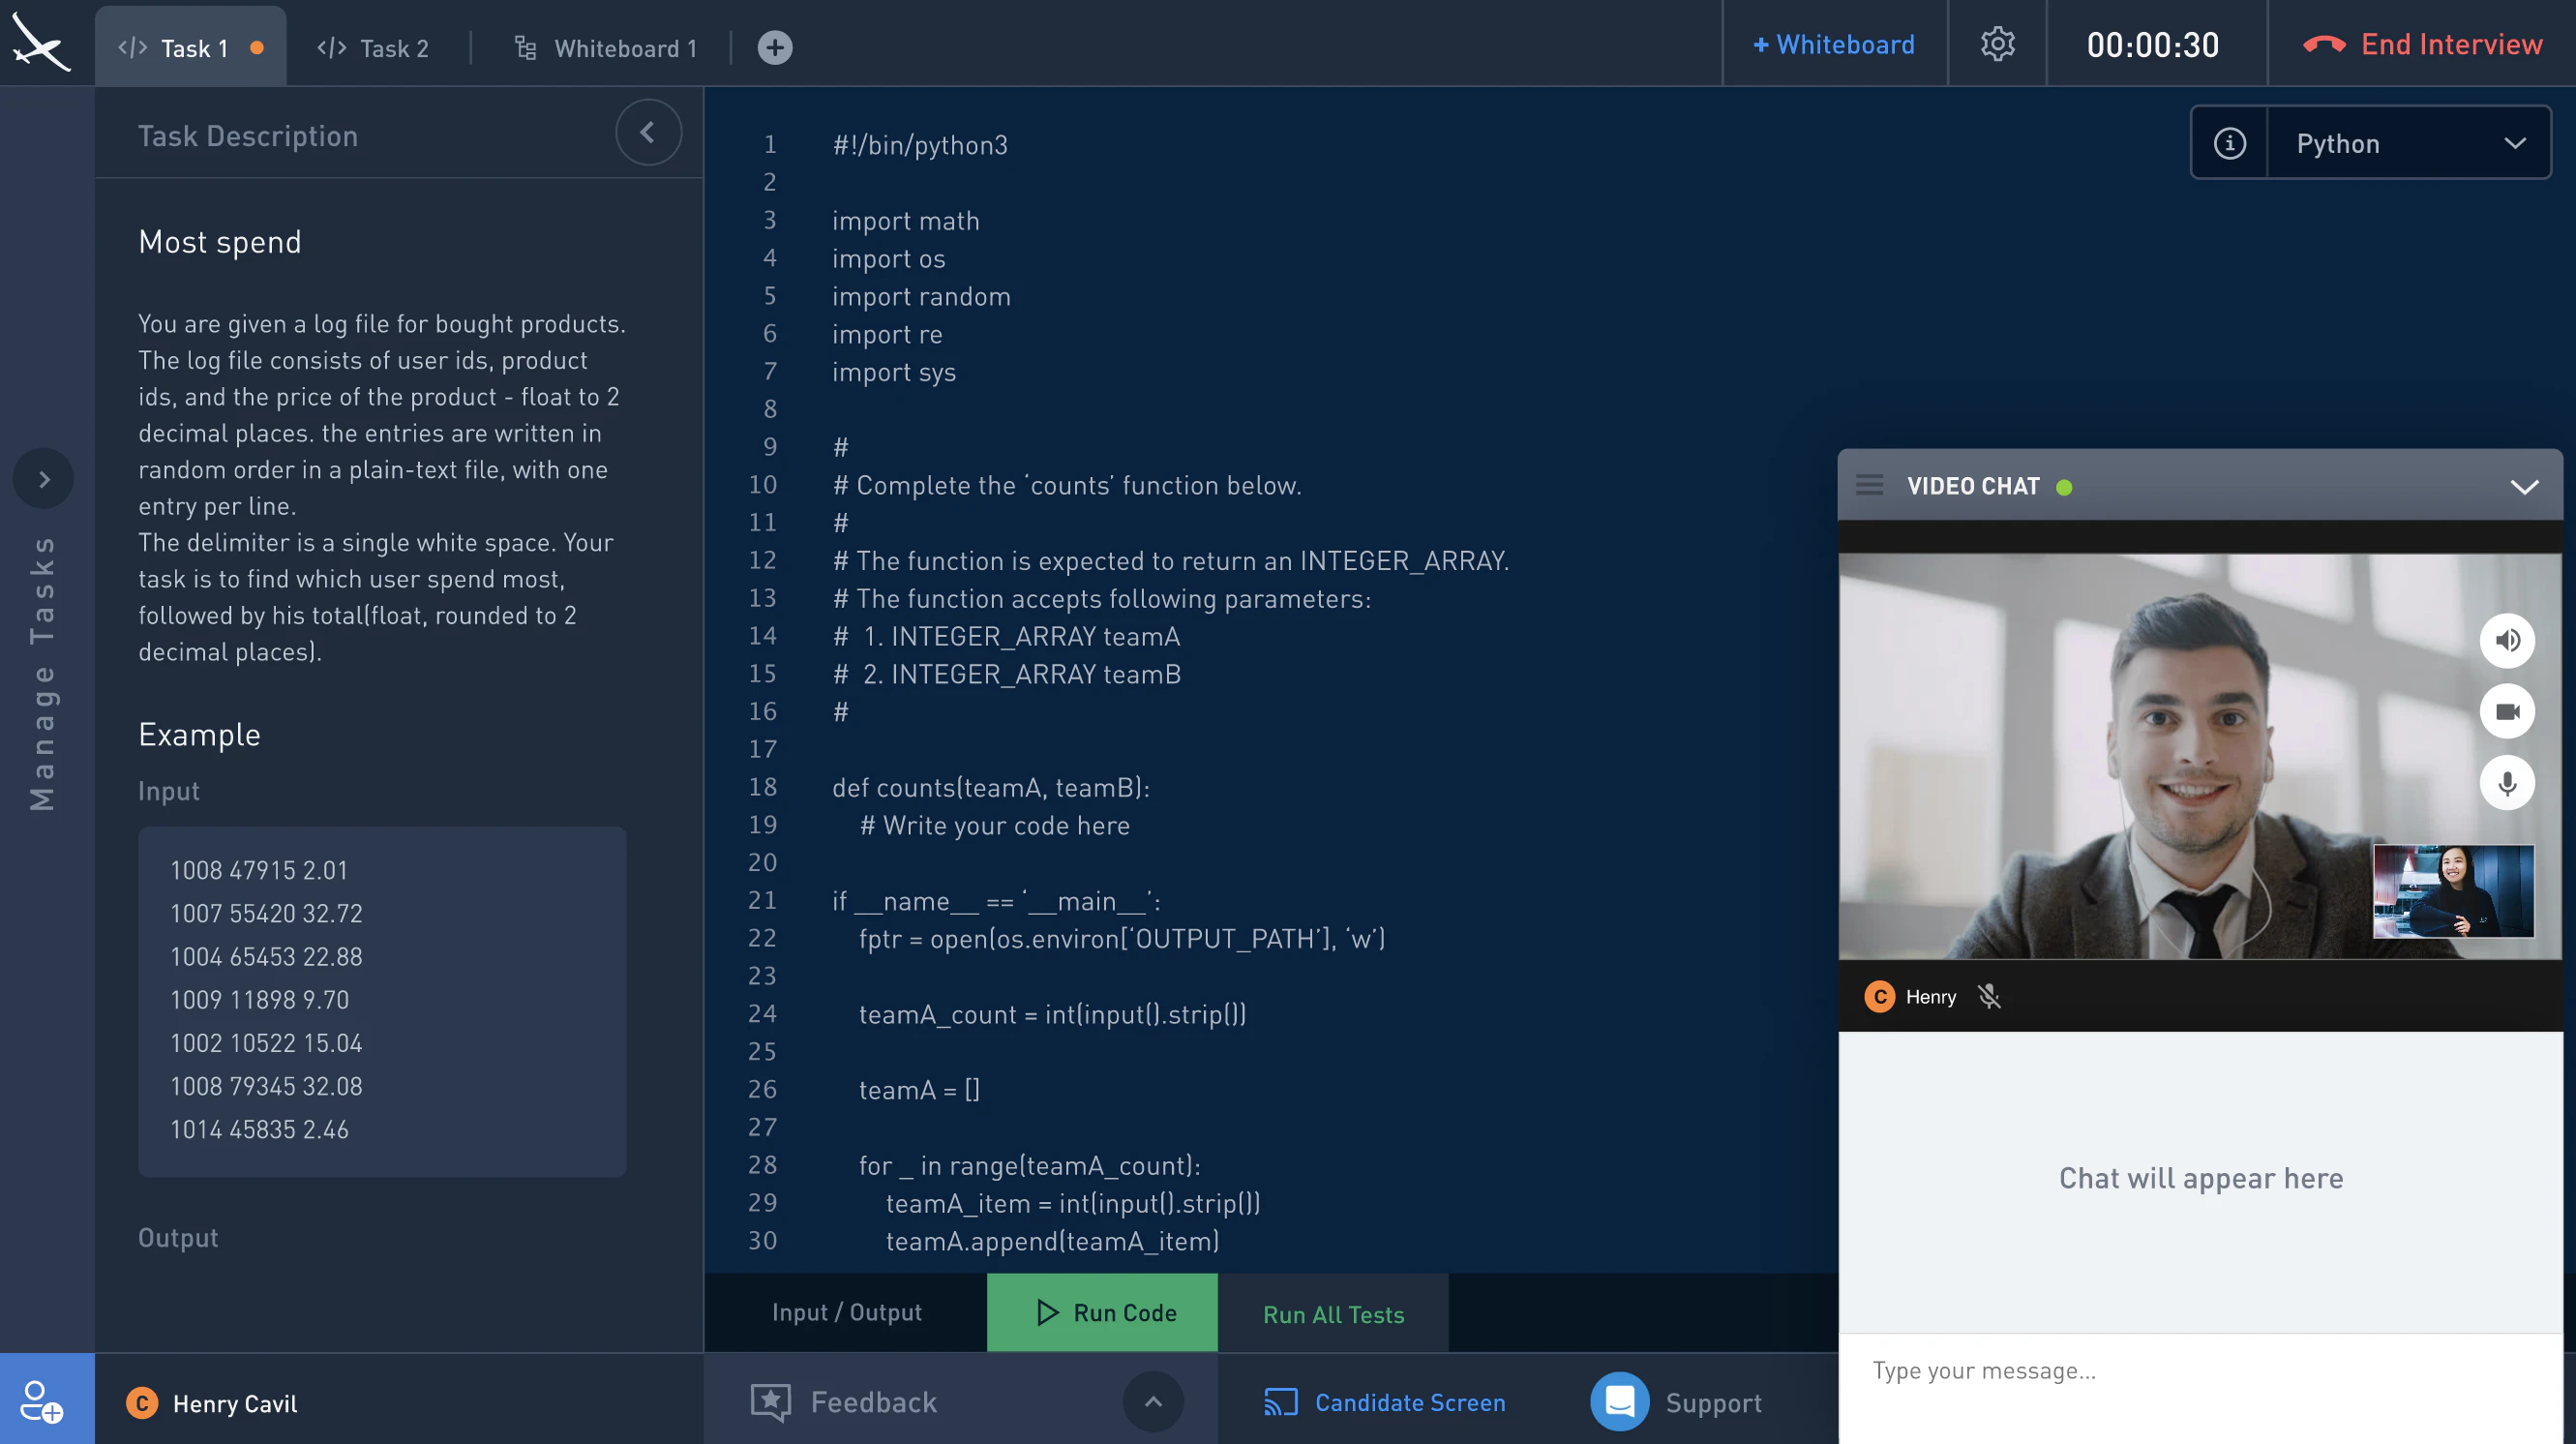Viewport: 2576px width, 1444px height.
Task: Open the Support chat icon
Action: pyautogui.click(x=1619, y=1401)
